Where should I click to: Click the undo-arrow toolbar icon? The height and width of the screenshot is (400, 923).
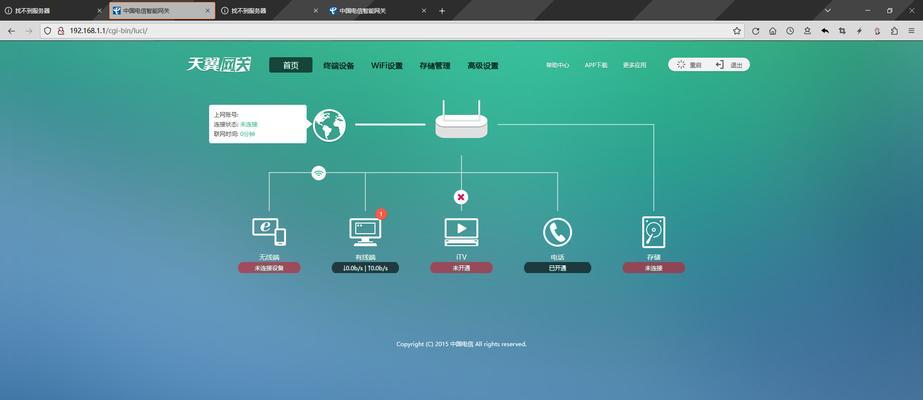click(x=825, y=31)
